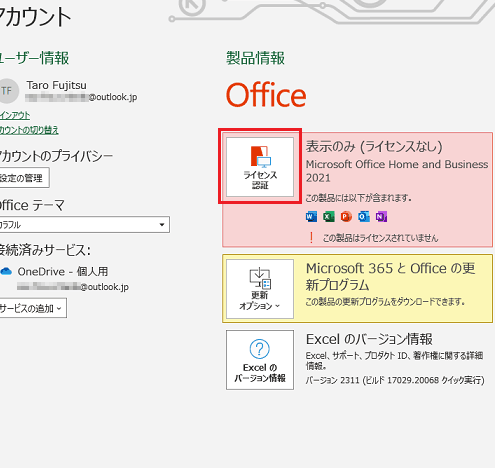Click the この製品には以下が含まれます text
This screenshot has width=495, height=468.
coord(358,198)
